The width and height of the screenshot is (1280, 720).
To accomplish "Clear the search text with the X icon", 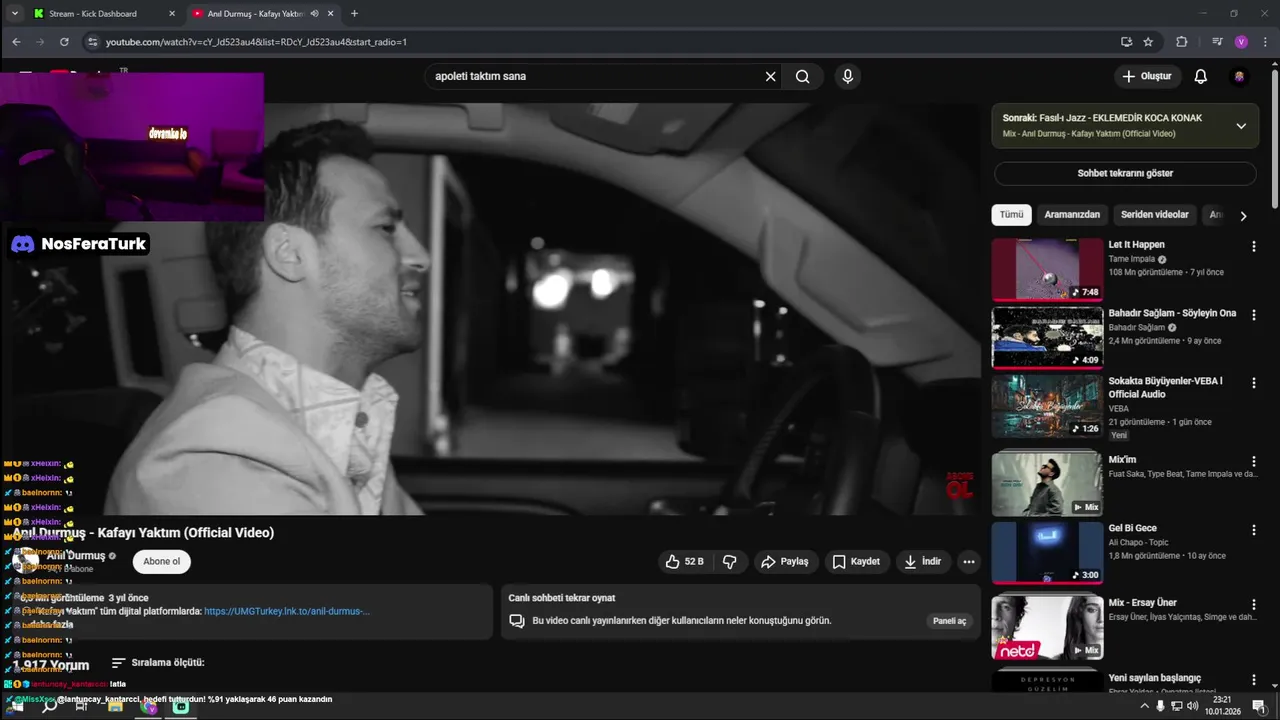I will pyautogui.click(x=771, y=76).
